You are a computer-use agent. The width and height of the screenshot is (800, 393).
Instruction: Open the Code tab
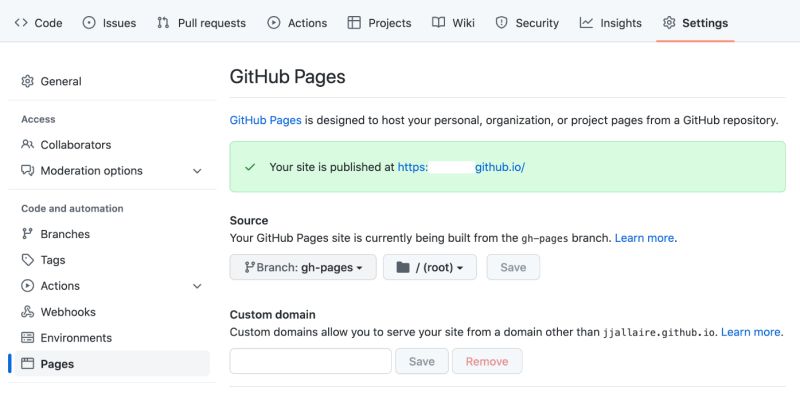point(38,23)
